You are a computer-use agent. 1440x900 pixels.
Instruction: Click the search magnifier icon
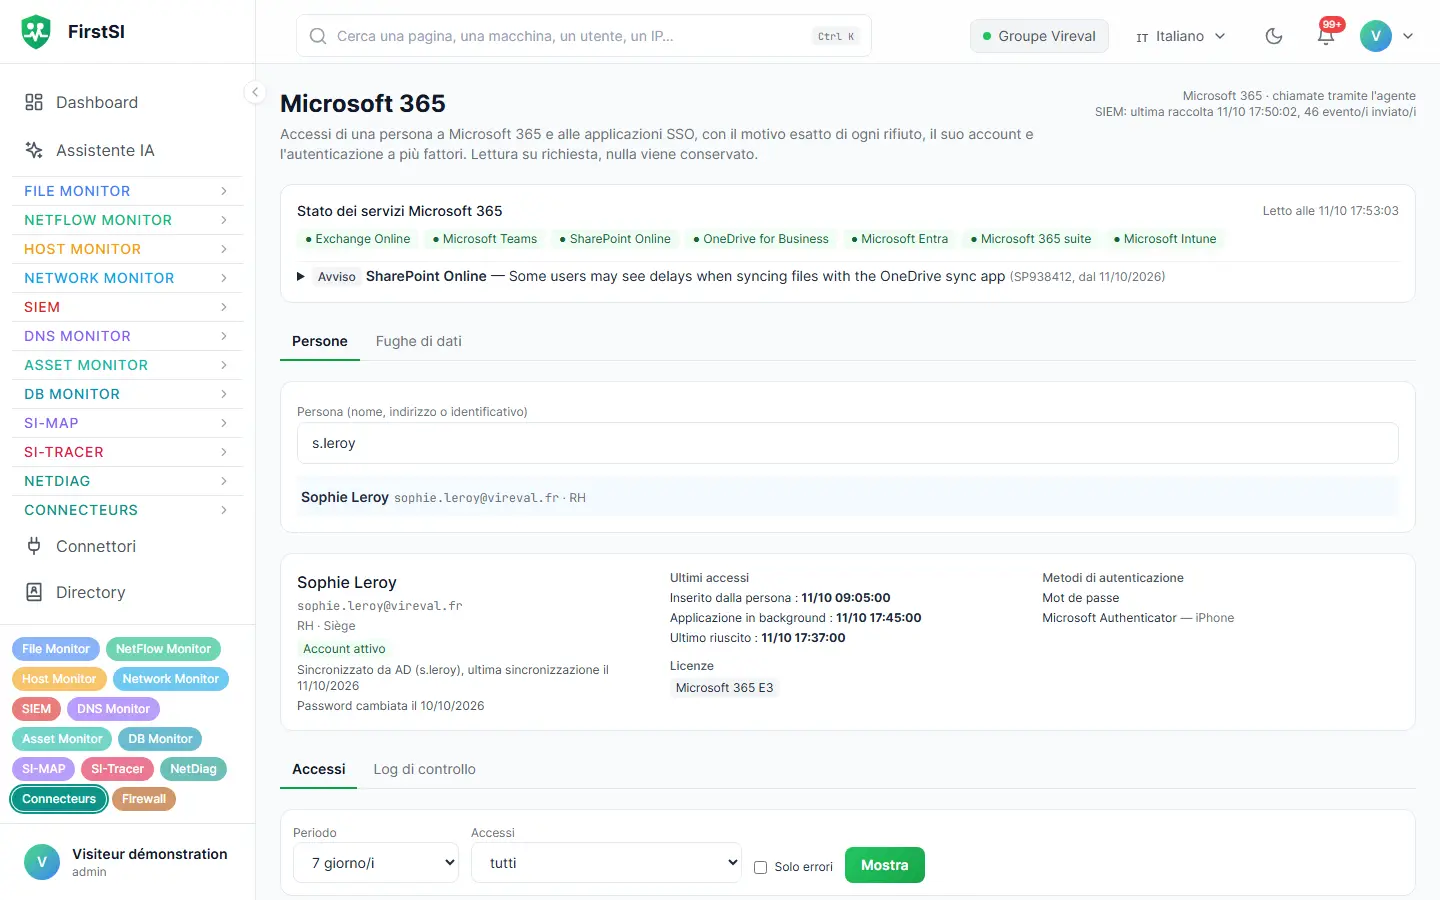click(318, 36)
